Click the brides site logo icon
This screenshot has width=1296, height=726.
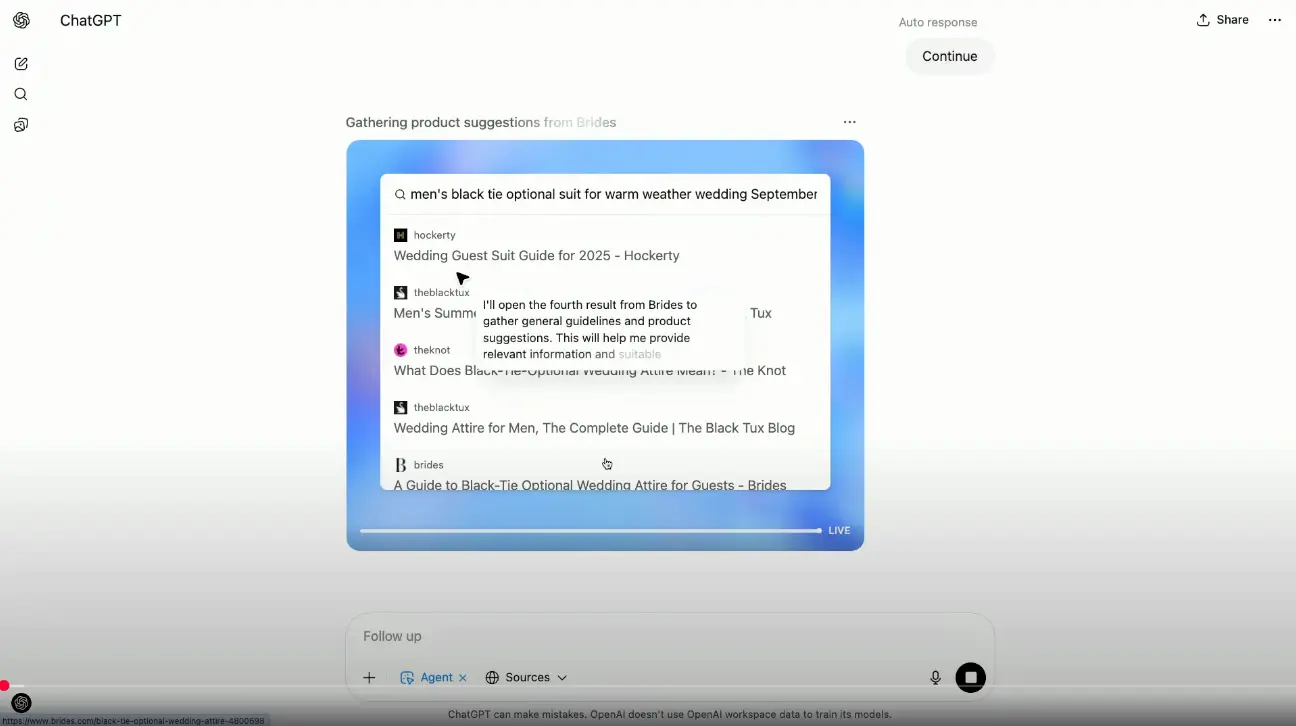400,465
